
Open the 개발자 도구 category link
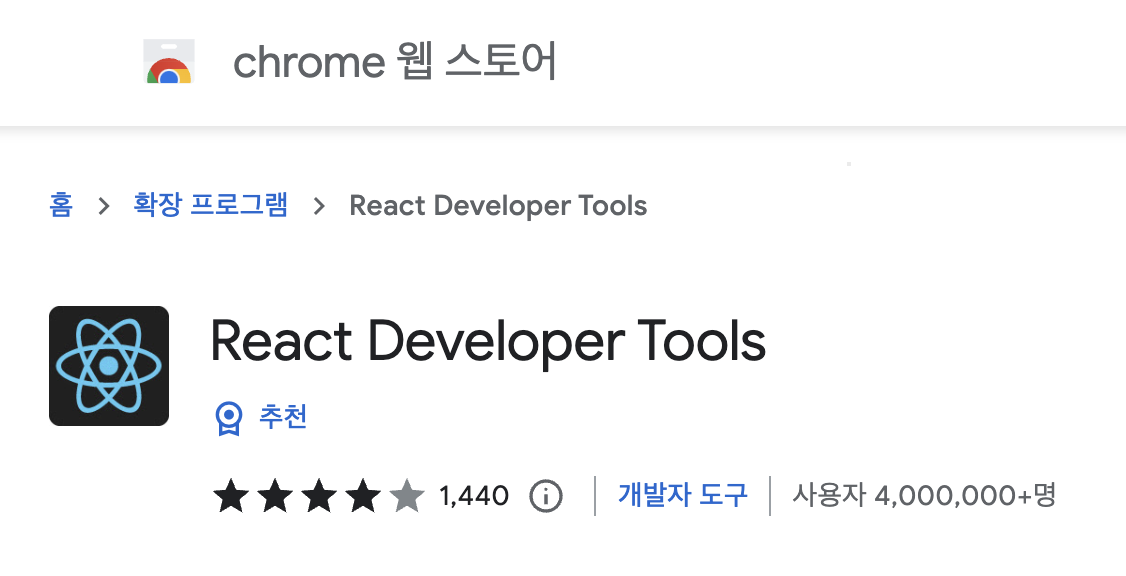[683, 495]
